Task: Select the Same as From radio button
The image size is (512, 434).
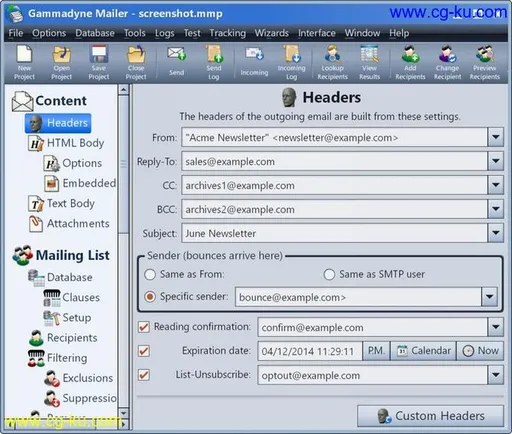Action: [150, 275]
